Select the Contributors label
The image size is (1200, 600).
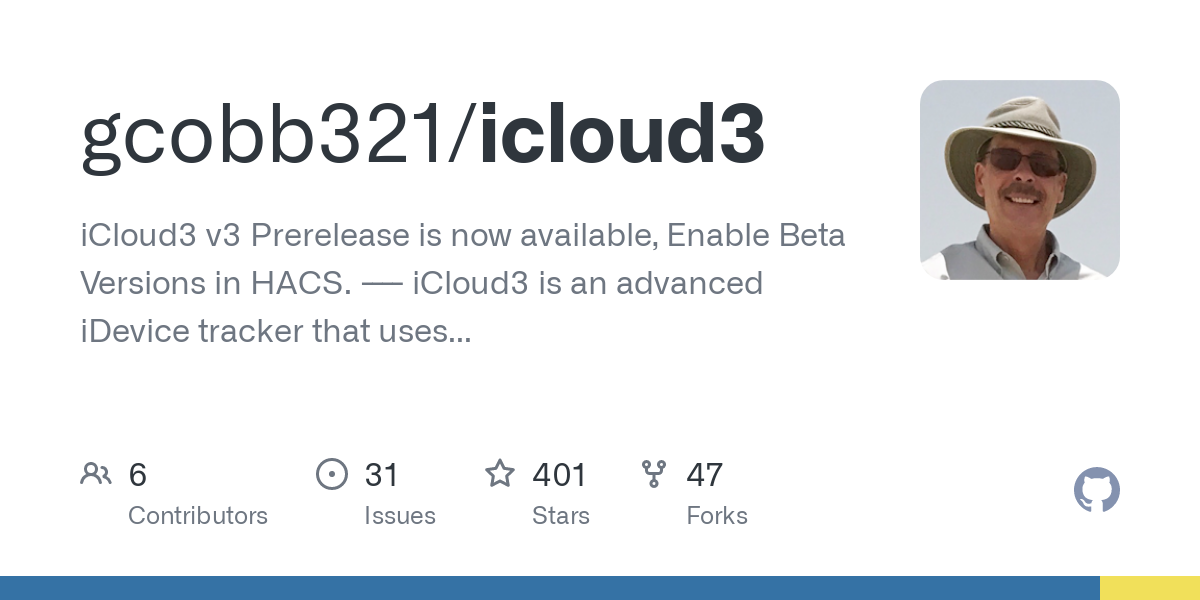pyautogui.click(x=198, y=516)
